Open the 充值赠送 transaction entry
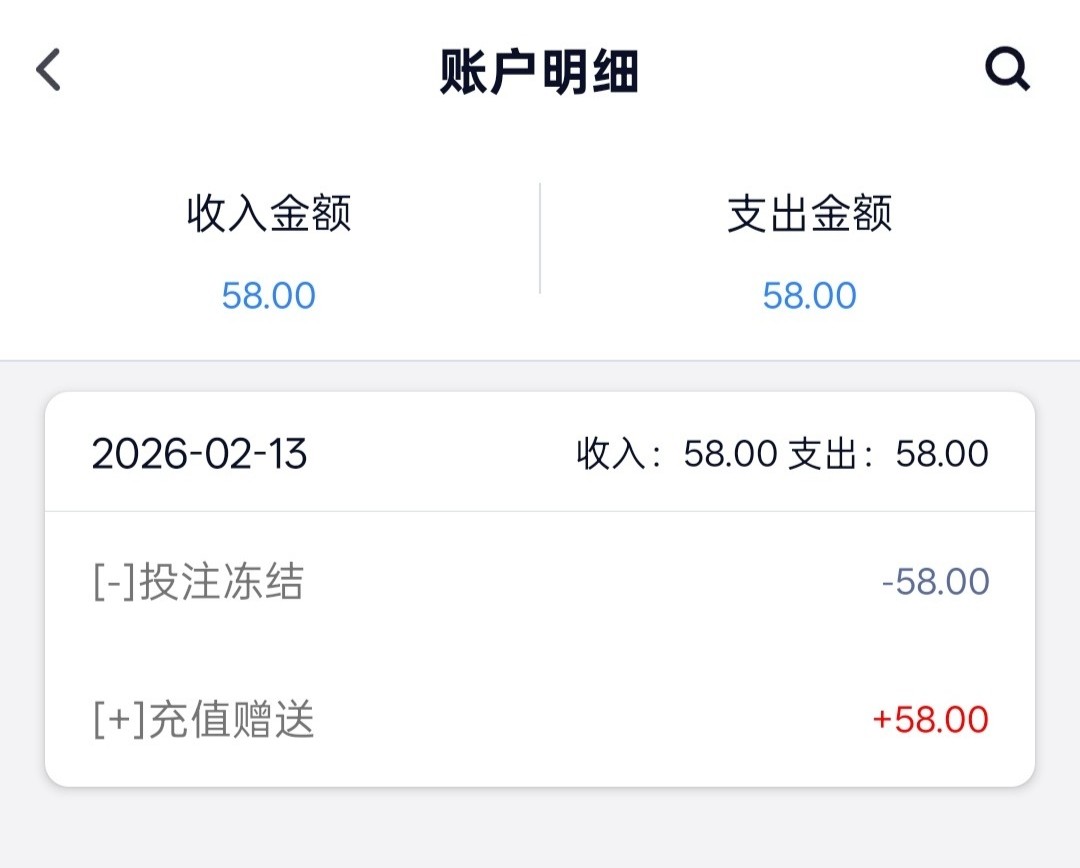This screenshot has height=868, width=1080. (231, 720)
